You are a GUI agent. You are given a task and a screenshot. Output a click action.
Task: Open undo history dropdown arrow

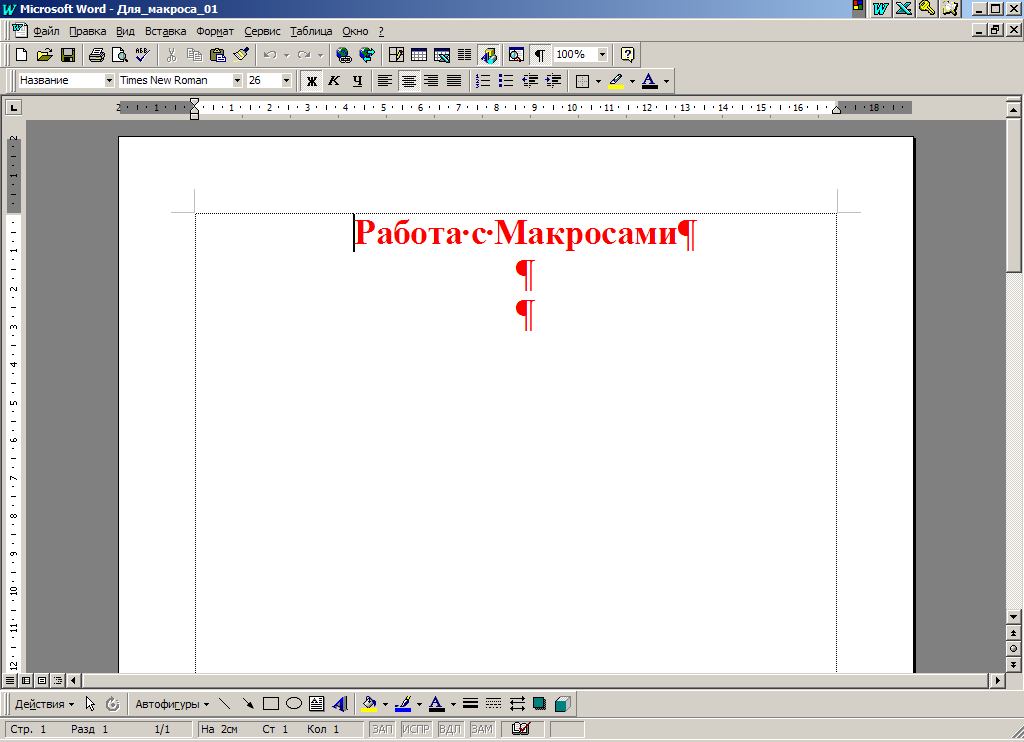tap(286, 56)
